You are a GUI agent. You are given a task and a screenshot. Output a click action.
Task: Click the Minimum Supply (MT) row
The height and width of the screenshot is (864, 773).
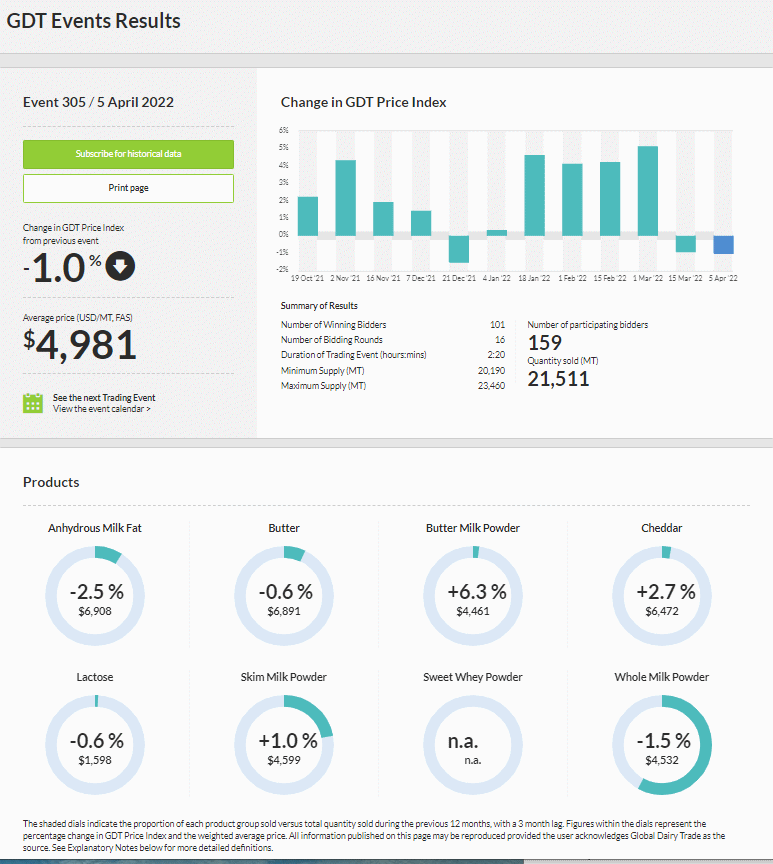click(x=393, y=370)
